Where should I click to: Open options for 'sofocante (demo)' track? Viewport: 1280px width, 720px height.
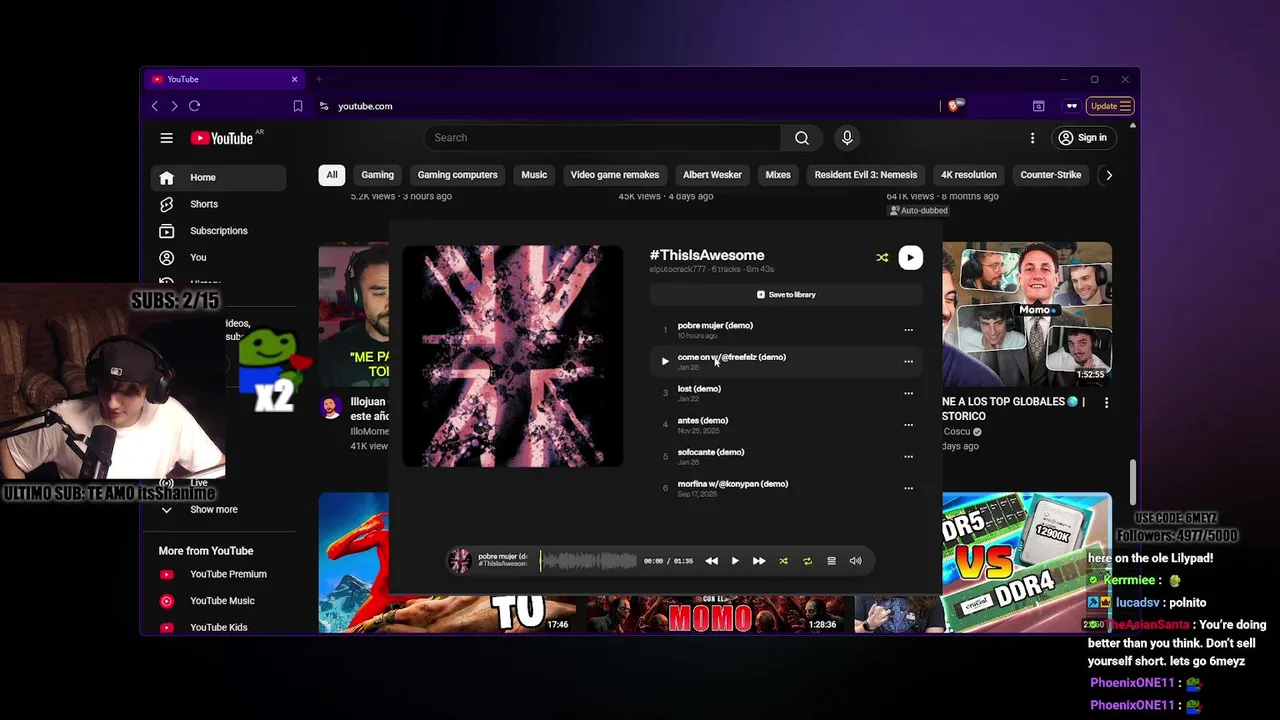[908, 457]
